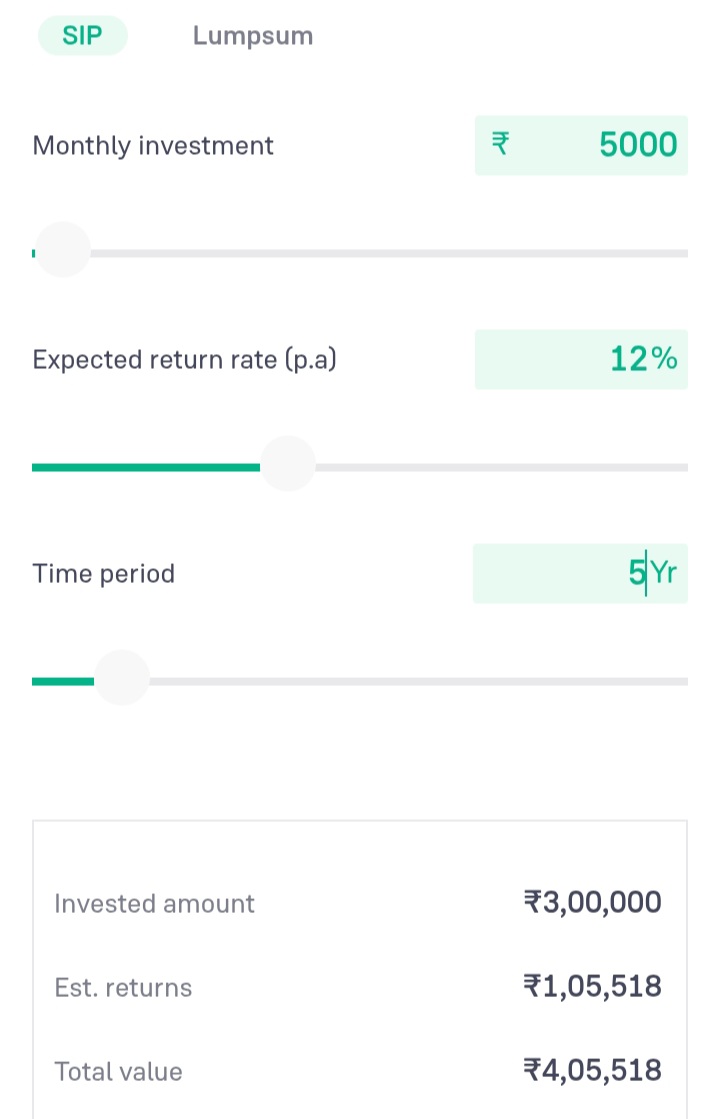Select the ₹4,05,518 total value figure
The image size is (720, 1119).
click(592, 1071)
